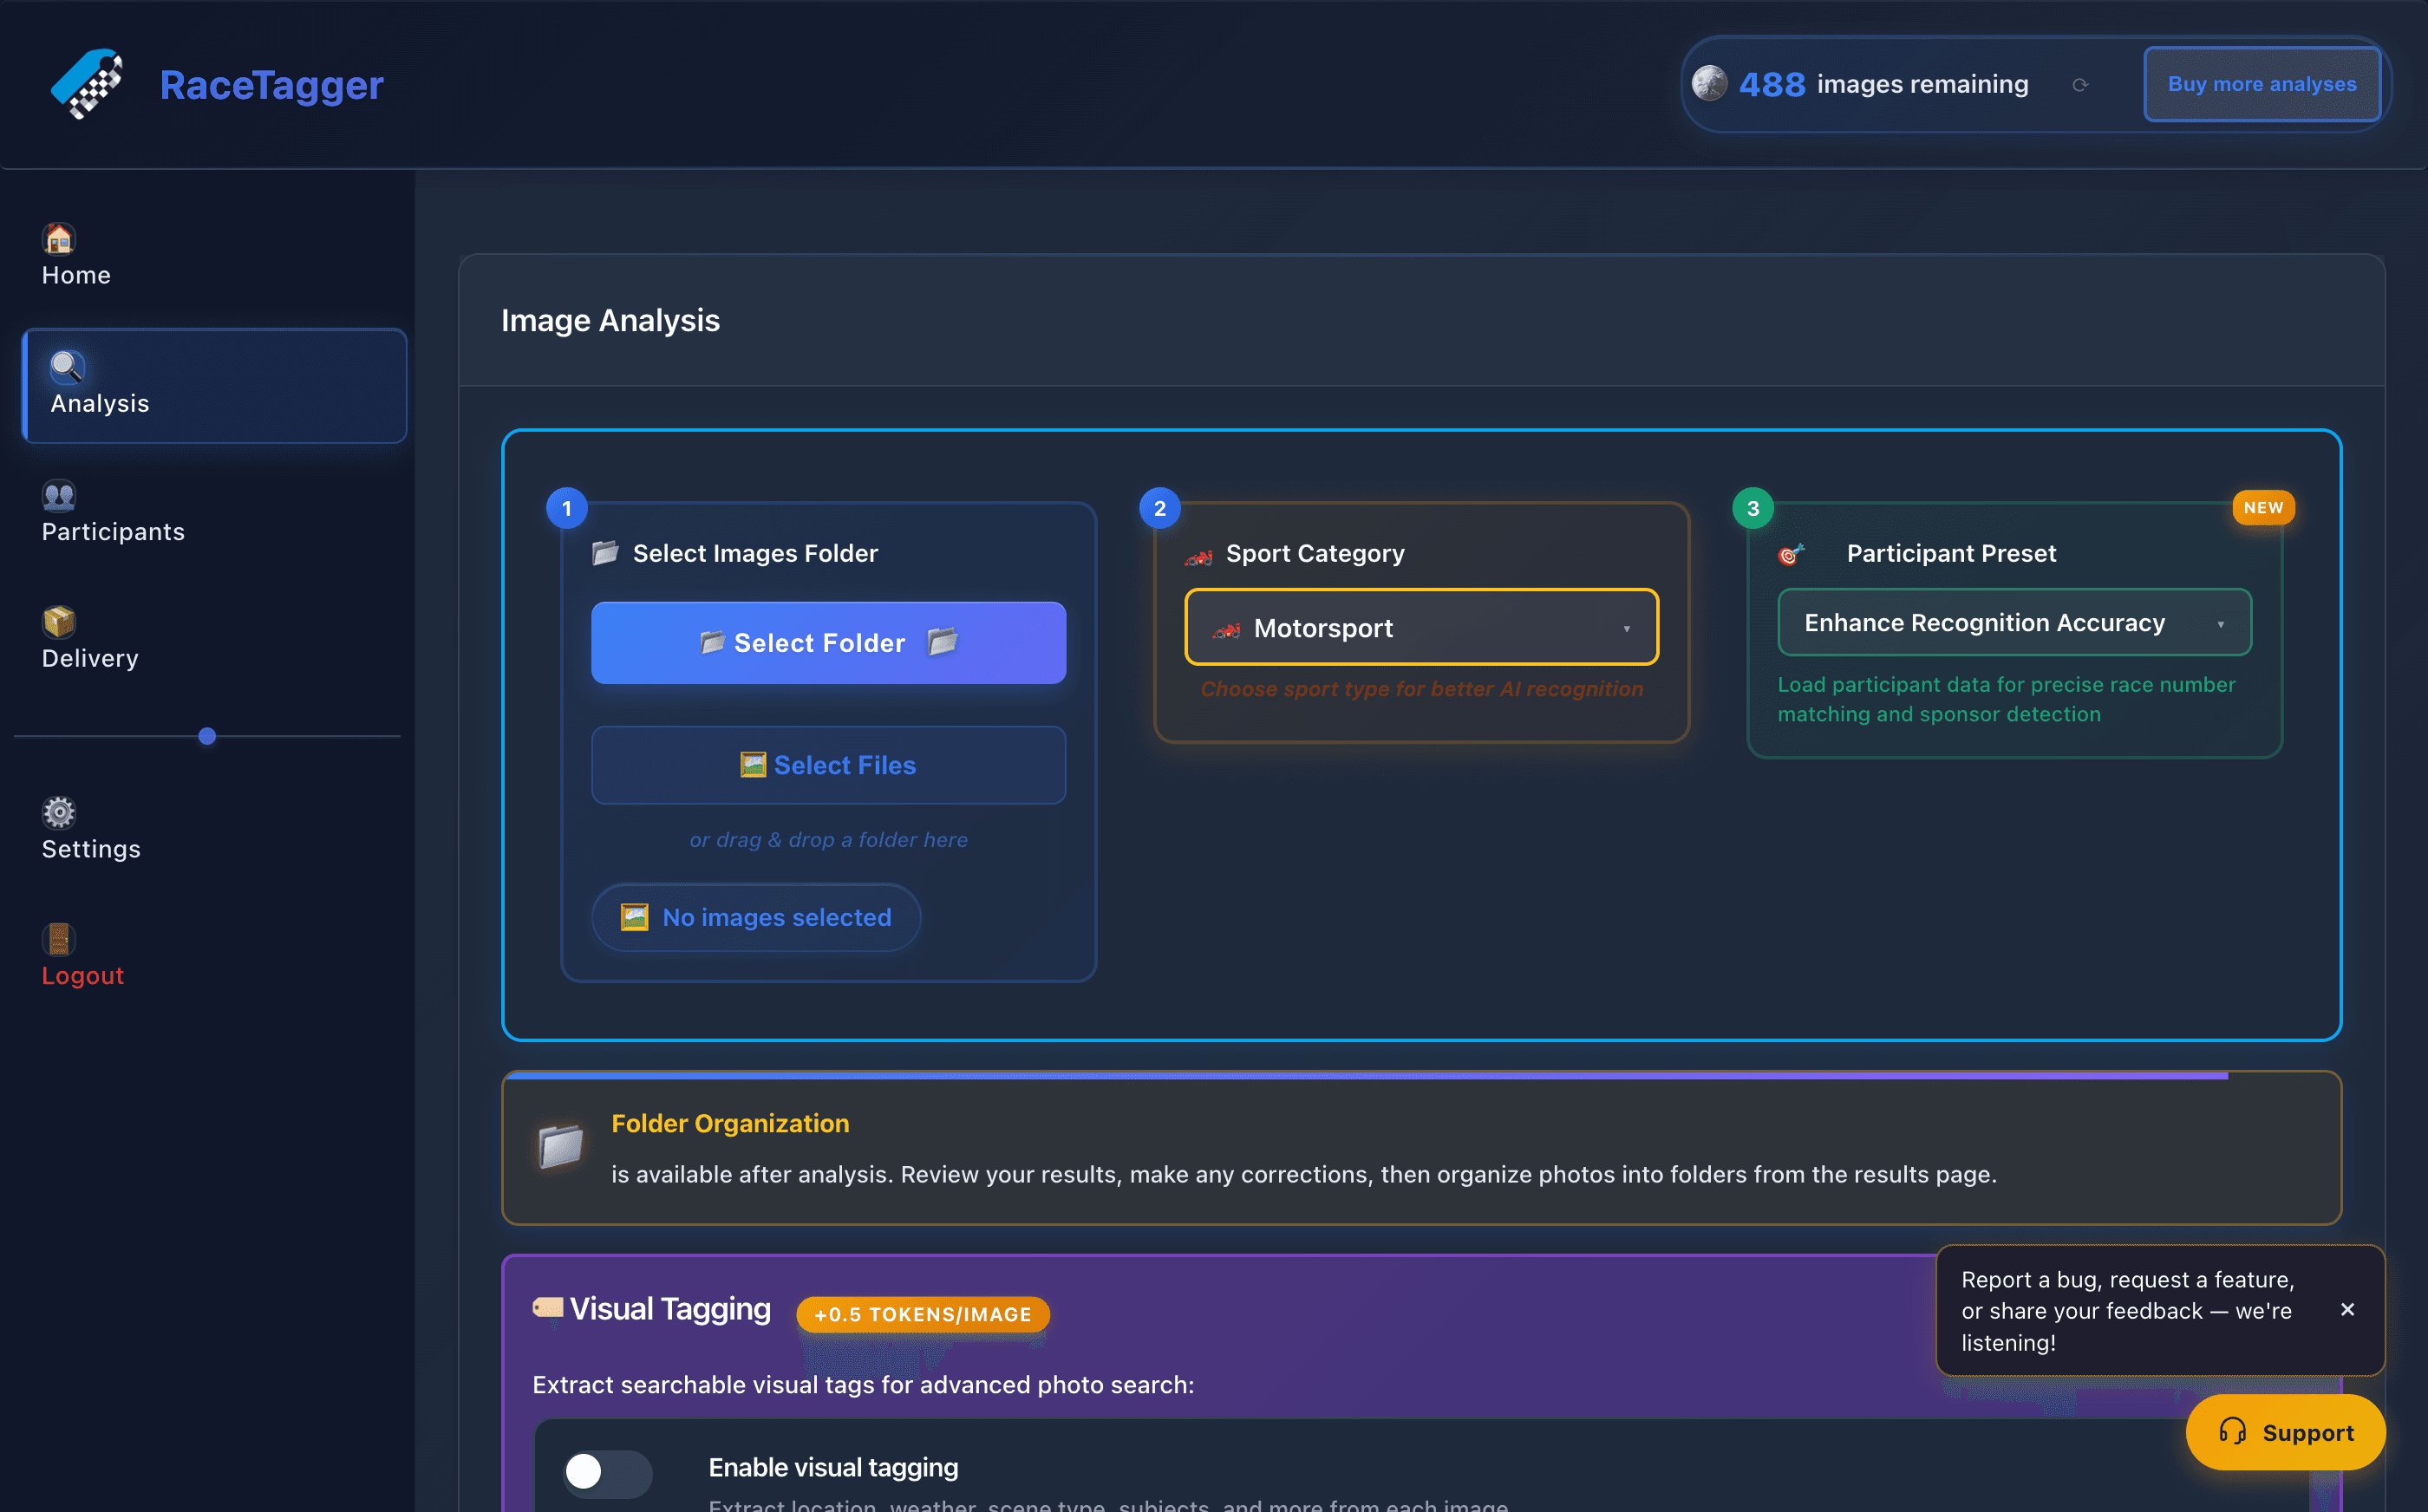This screenshot has width=2428, height=1512.
Task: Click the Home house icon in sidebar
Action: (x=59, y=239)
